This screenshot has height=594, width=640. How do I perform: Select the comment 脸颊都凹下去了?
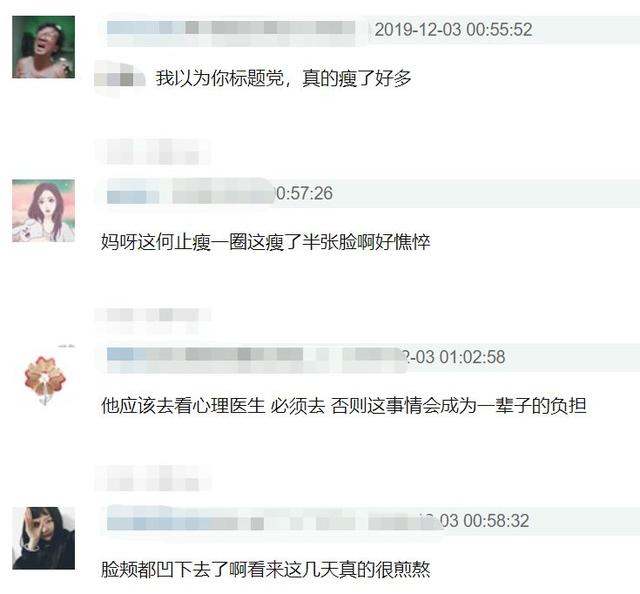pyautogui.click(x=265, y=570)
